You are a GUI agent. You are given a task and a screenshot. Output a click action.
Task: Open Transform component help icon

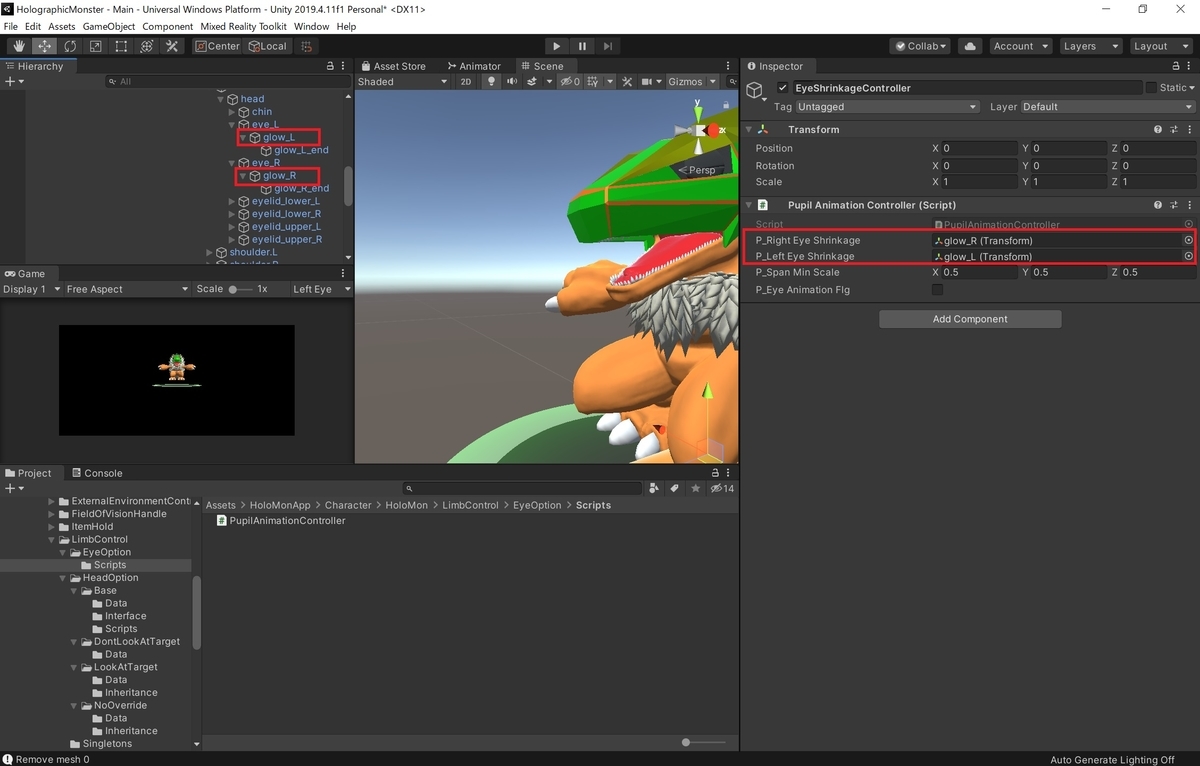1158,130
